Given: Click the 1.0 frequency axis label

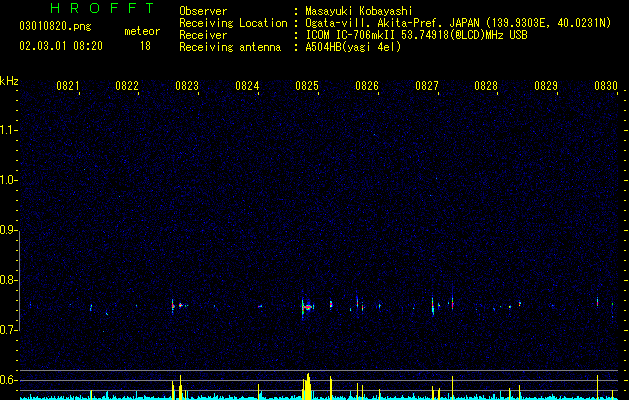Looking at the screenshot, I should (x=8, y=180).
